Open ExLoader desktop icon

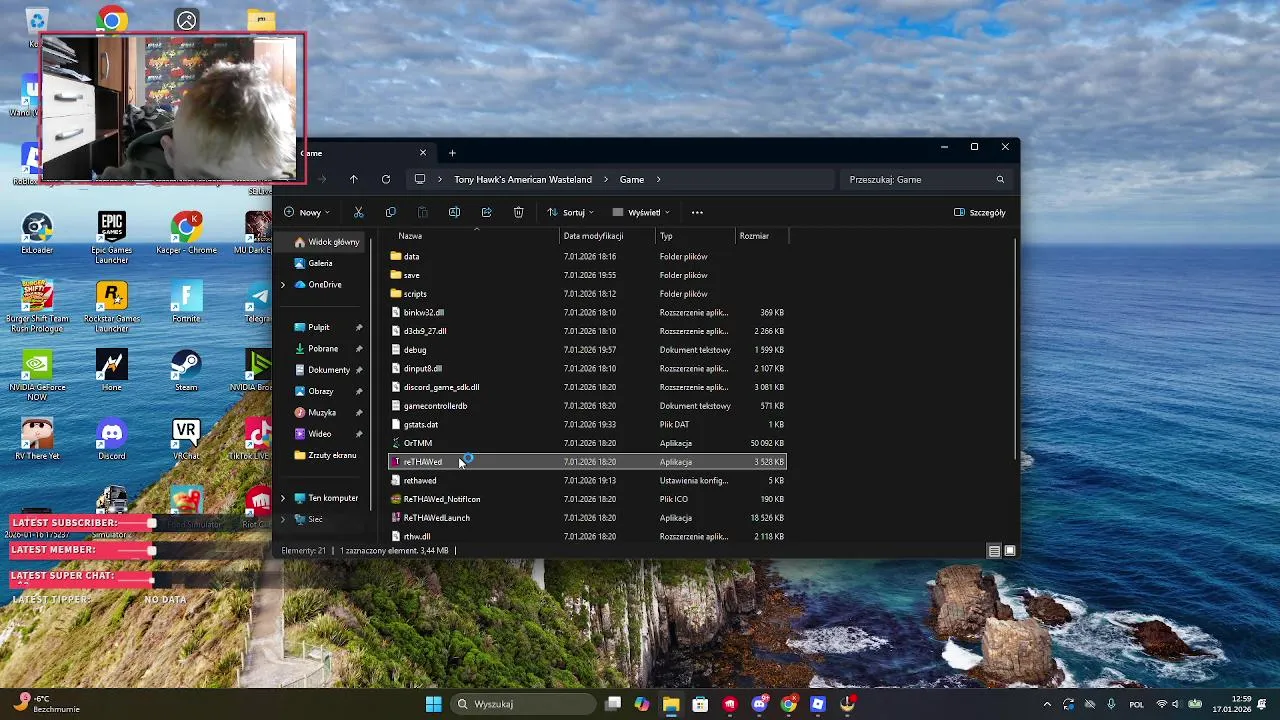37,232
